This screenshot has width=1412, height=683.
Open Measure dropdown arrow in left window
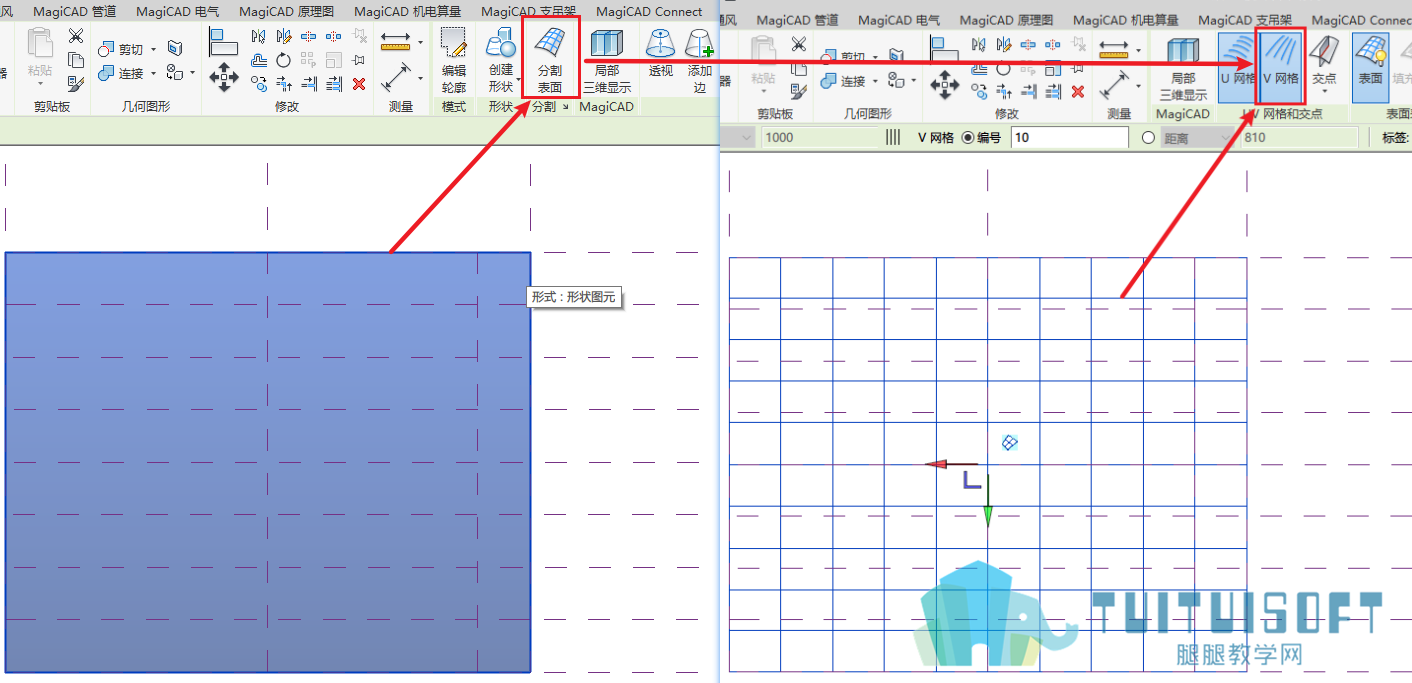click(419, 42)
